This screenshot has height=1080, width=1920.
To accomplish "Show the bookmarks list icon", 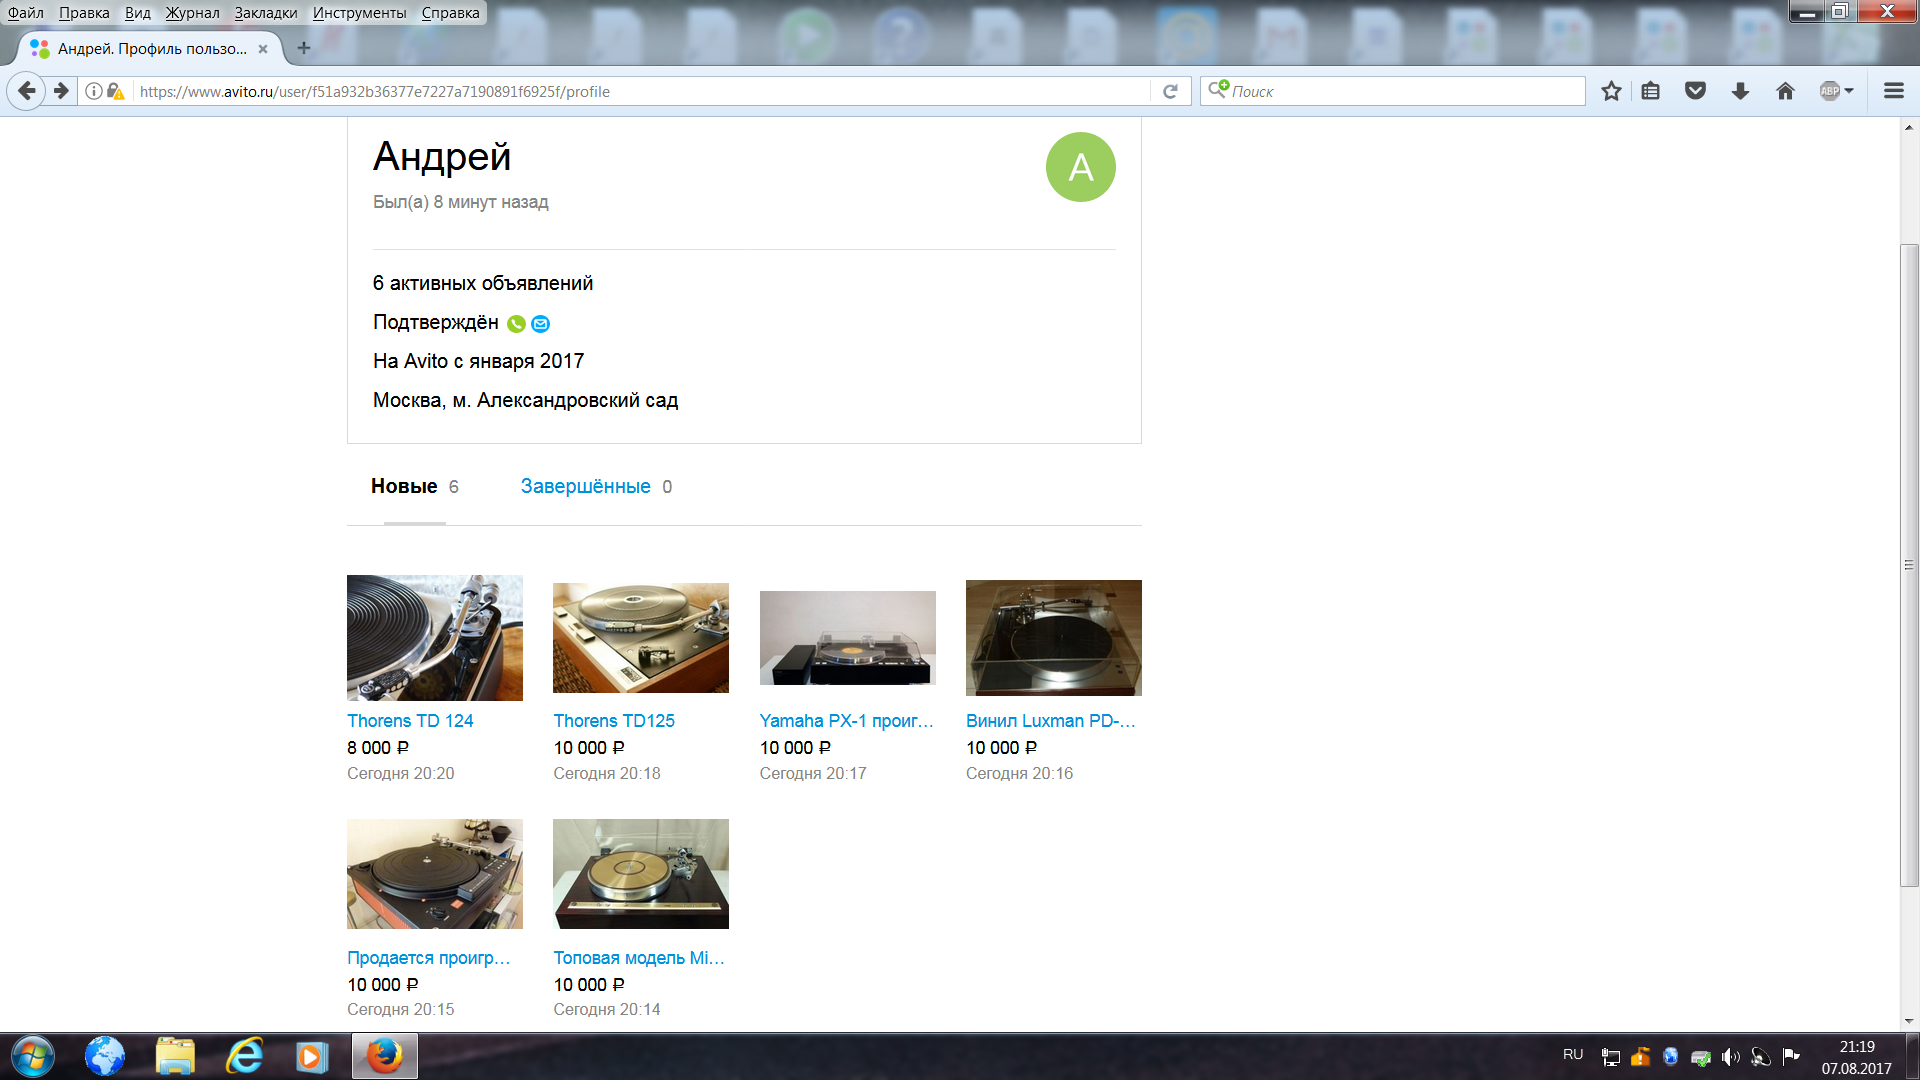I will click(1651, 91).
